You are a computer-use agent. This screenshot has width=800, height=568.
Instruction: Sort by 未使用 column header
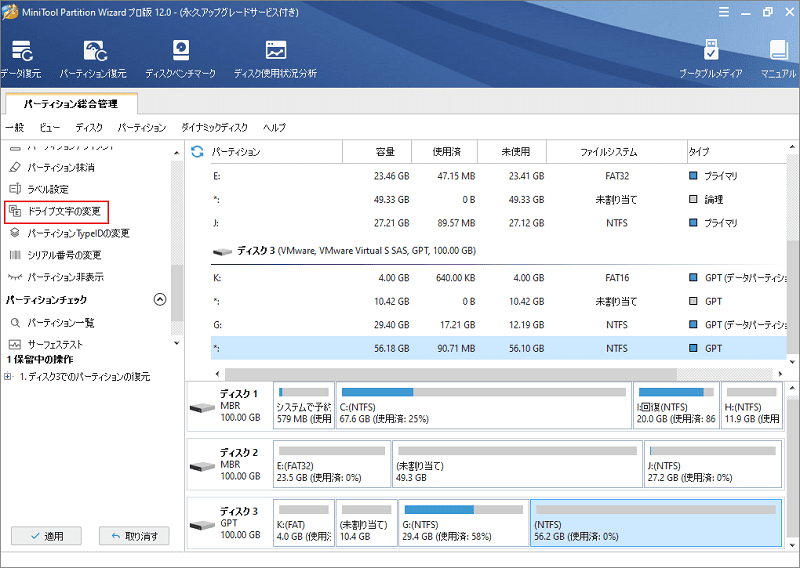512,152
